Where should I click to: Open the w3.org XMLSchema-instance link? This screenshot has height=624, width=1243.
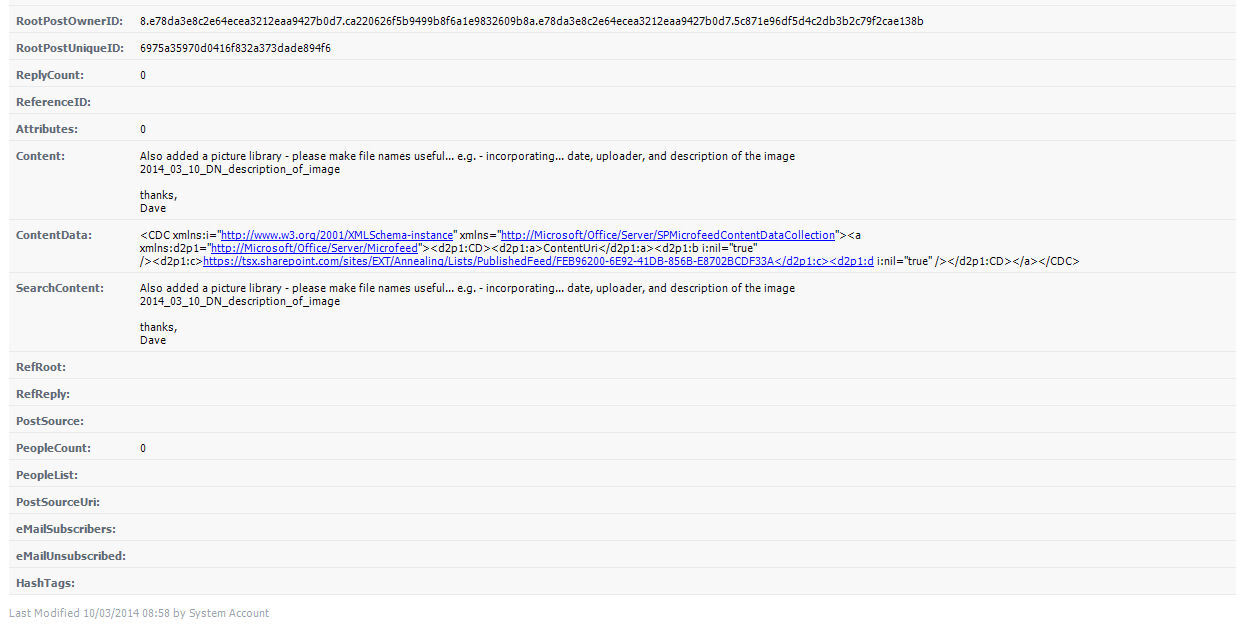coord(338,235)
